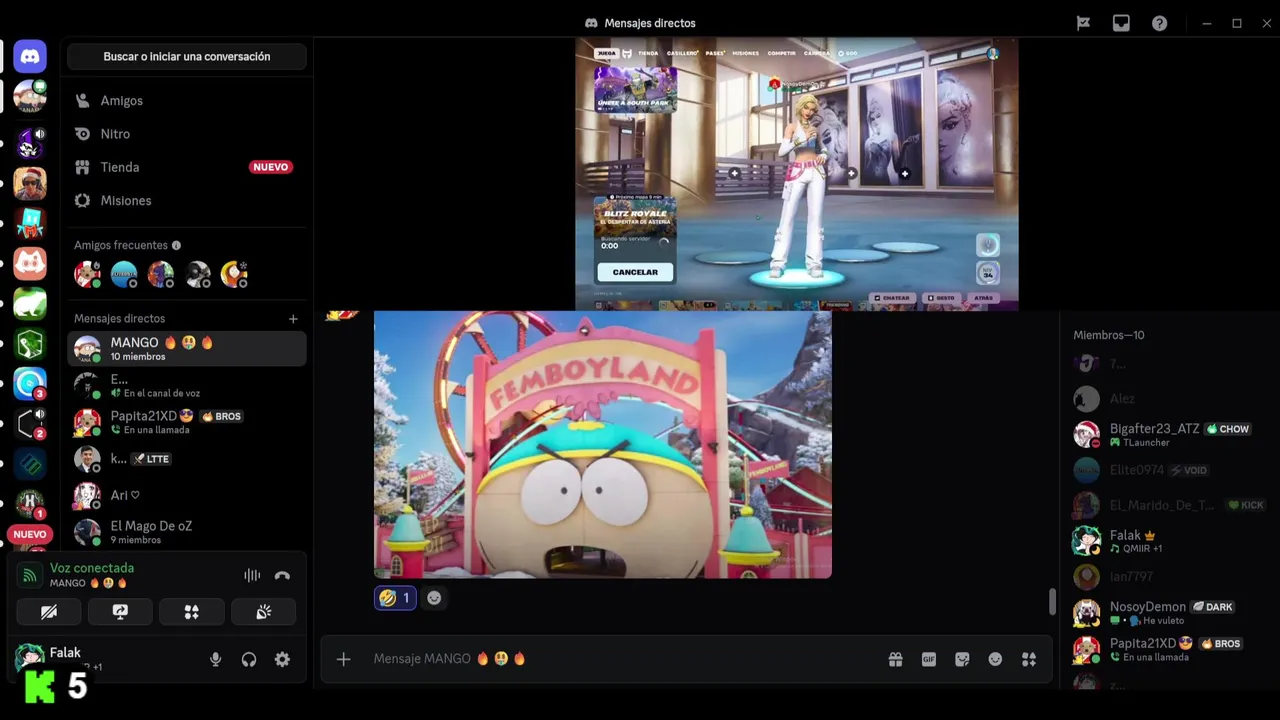Open NosoyDemon member profile

(x=1165, y=613)
